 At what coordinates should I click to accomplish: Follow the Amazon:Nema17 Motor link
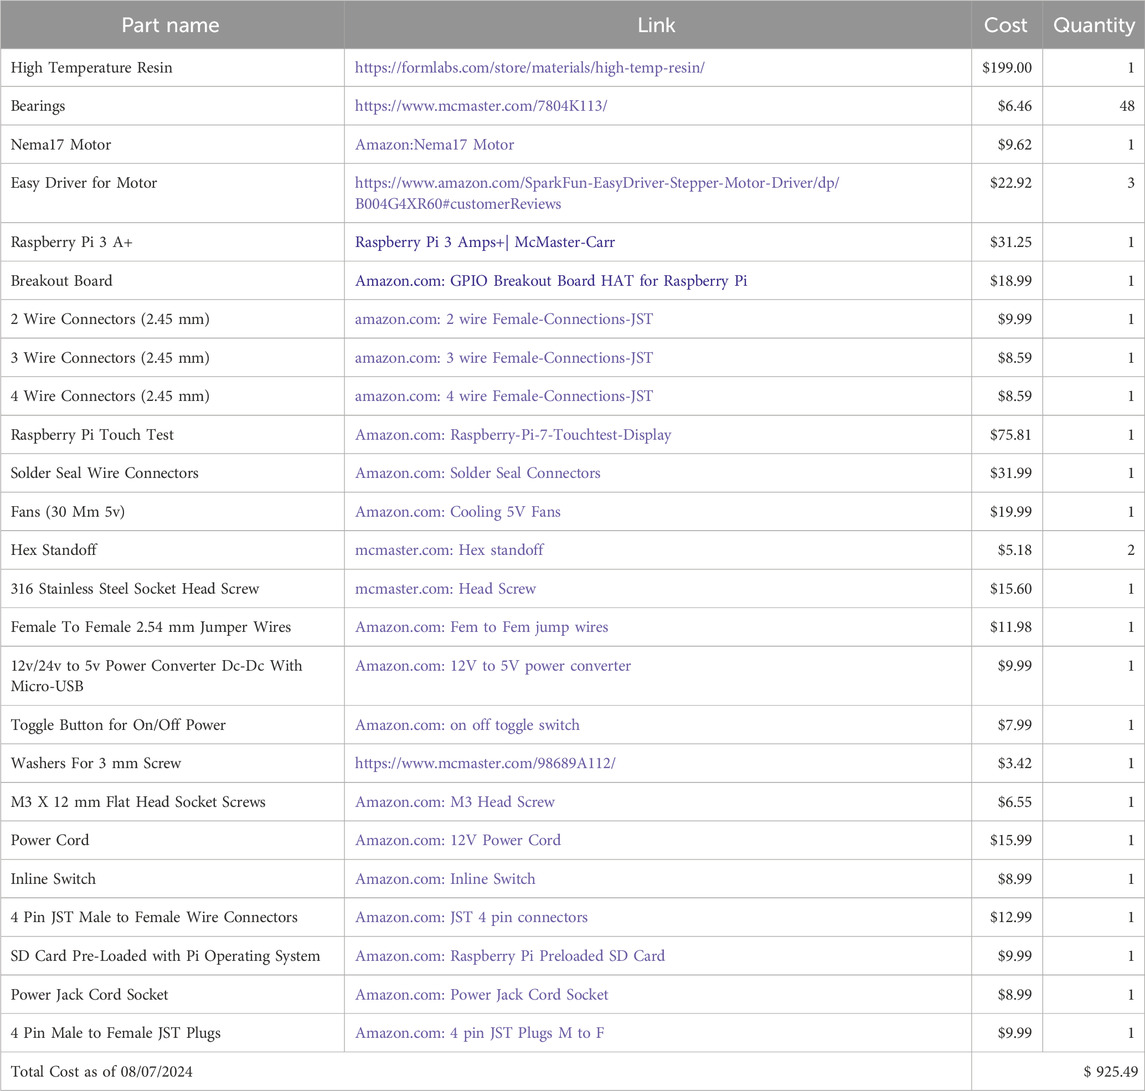point(434,145)
